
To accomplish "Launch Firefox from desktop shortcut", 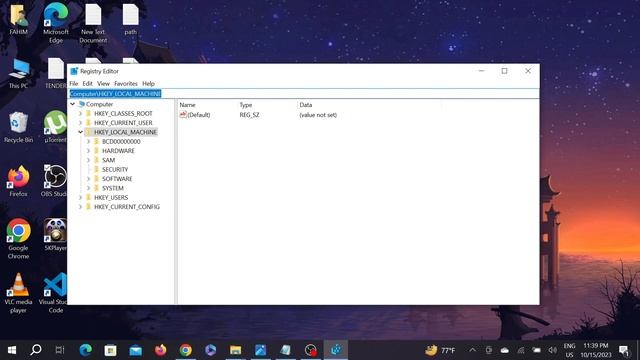I will [x=18, y=181].
